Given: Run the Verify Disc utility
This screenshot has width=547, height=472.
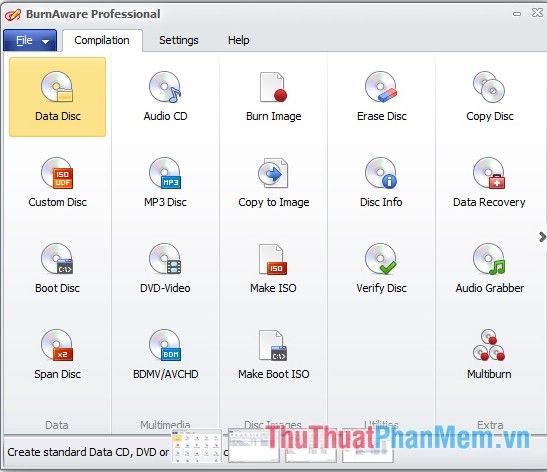Looking at the screenshot, I should tap(381, 269).
